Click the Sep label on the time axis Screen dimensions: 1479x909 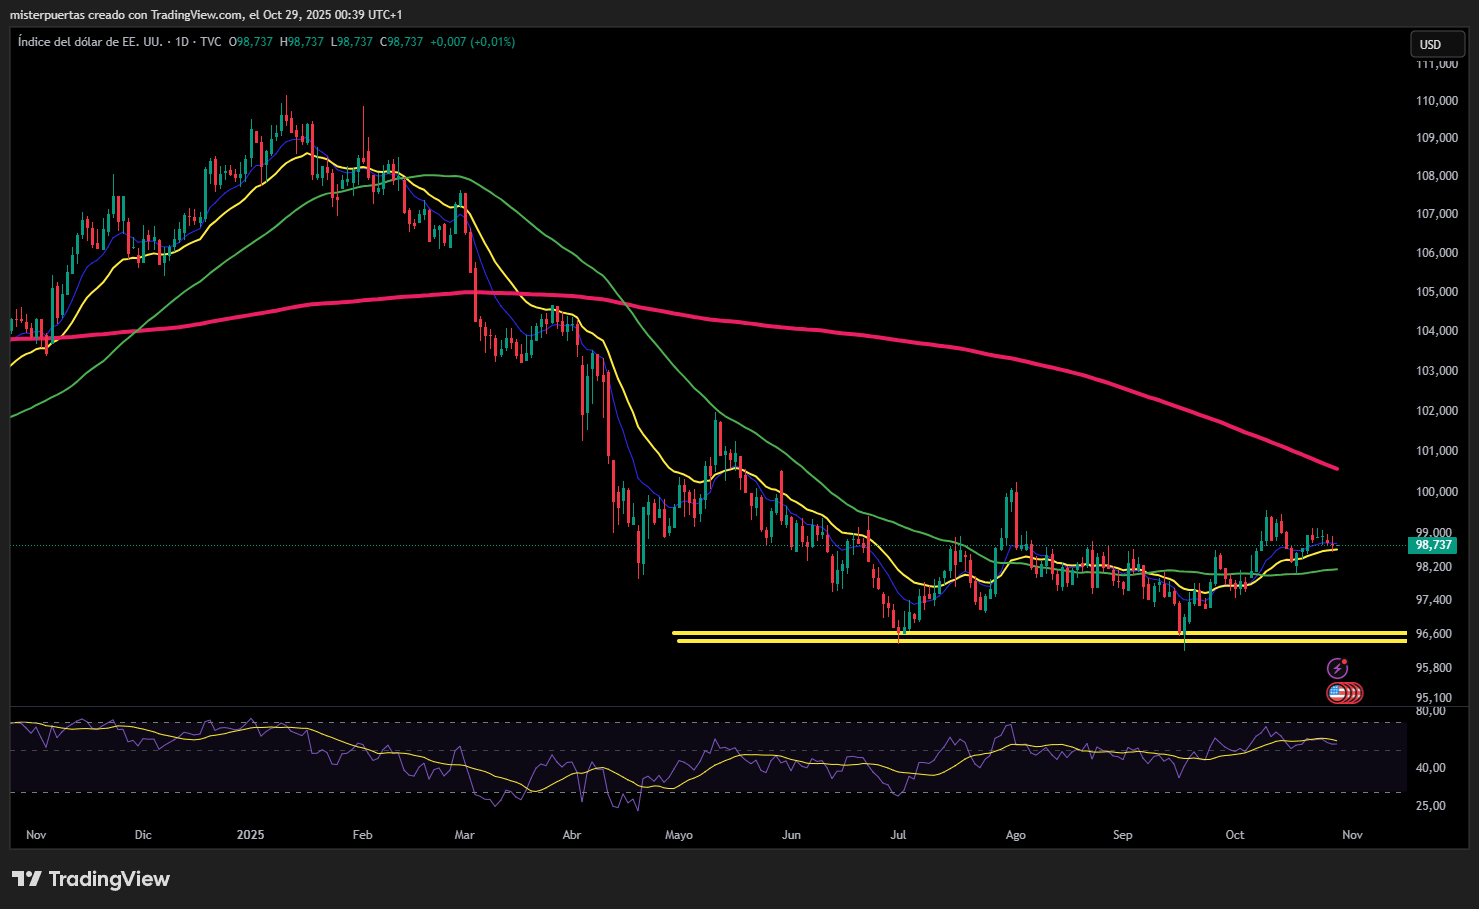click(x=1123, y=835)
